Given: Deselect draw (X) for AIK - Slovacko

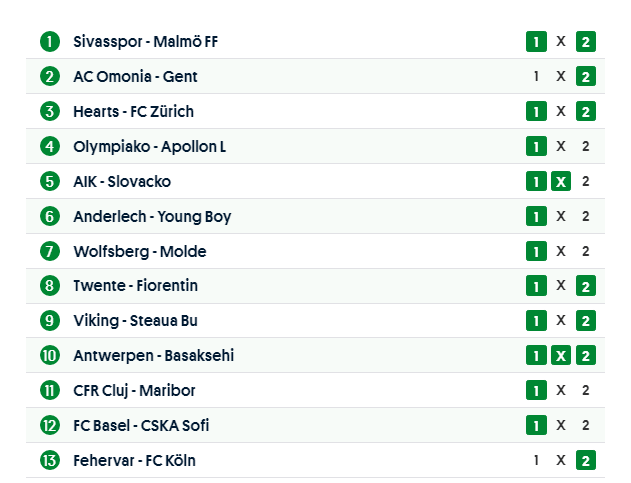Looking at the screenshot, I should coord(561,181).
